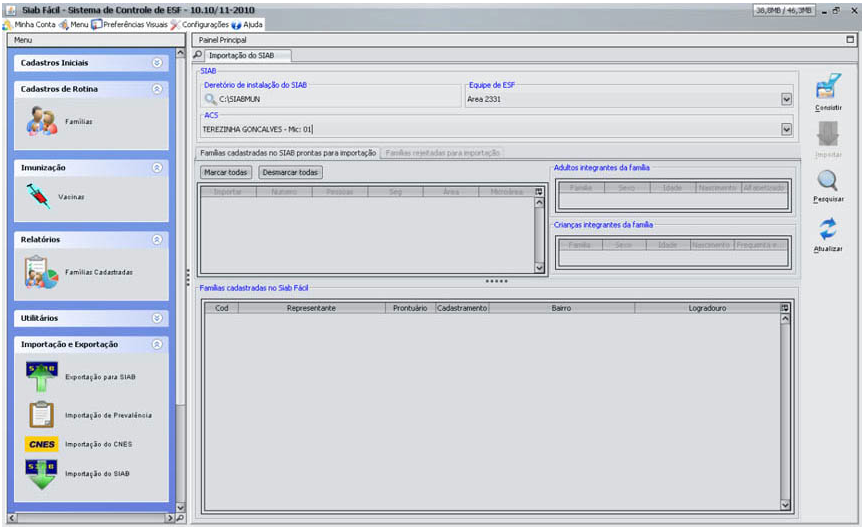Select Famílias rejeitadas para importação tab
The height and width of the screenshot is (530, 864).
click(x=442, y=153)
